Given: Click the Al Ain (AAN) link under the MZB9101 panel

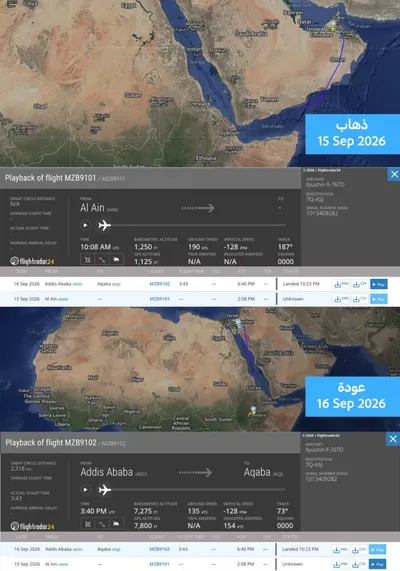Looking at the screenshot, I should [56, 299].
